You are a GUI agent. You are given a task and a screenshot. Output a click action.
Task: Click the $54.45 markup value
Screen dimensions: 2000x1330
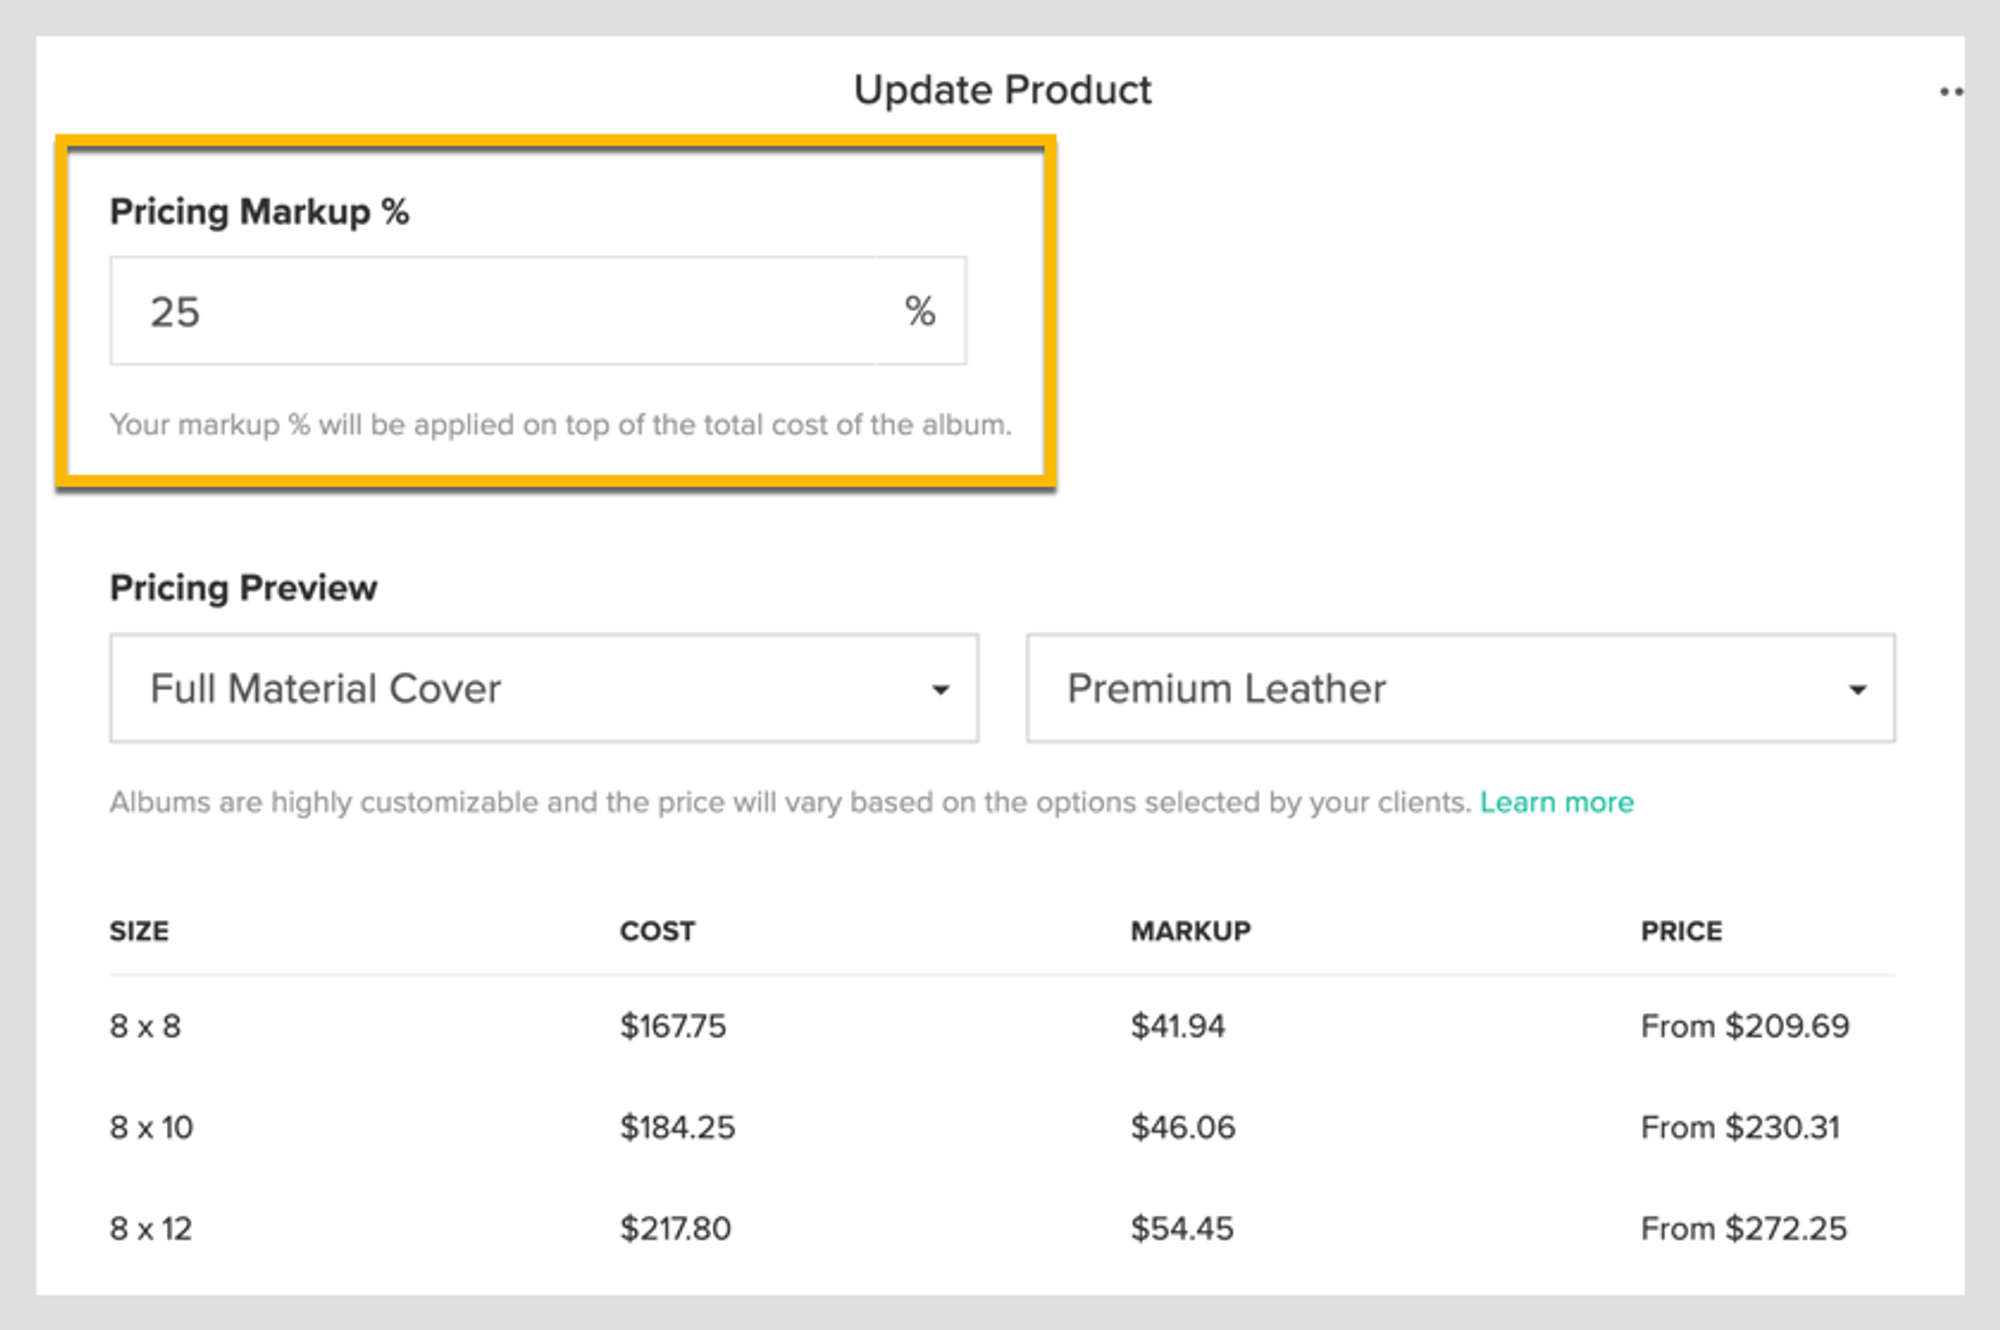(x=1182, y=1228)
